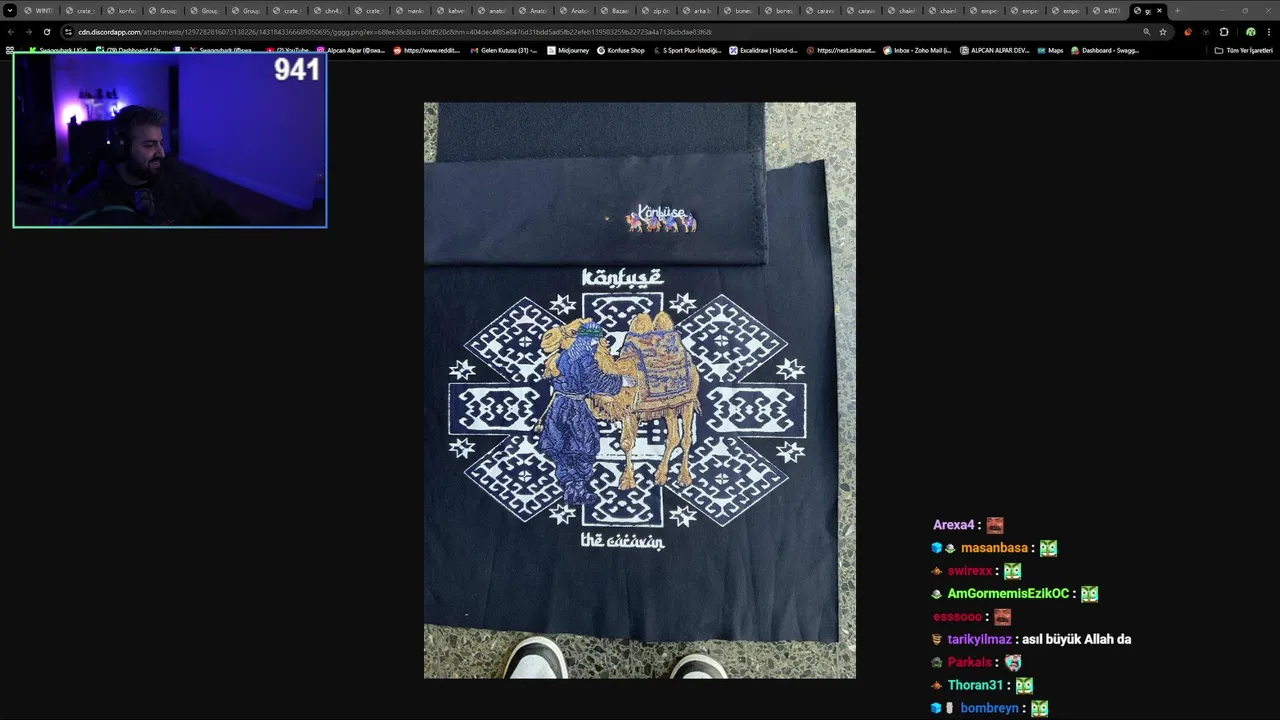Open a new browser tab

coord(1177,11)
